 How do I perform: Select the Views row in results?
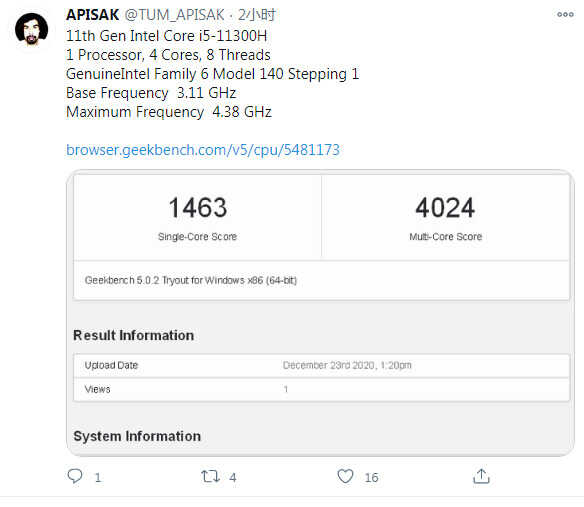pyautogui.click(x=321, y=389)
